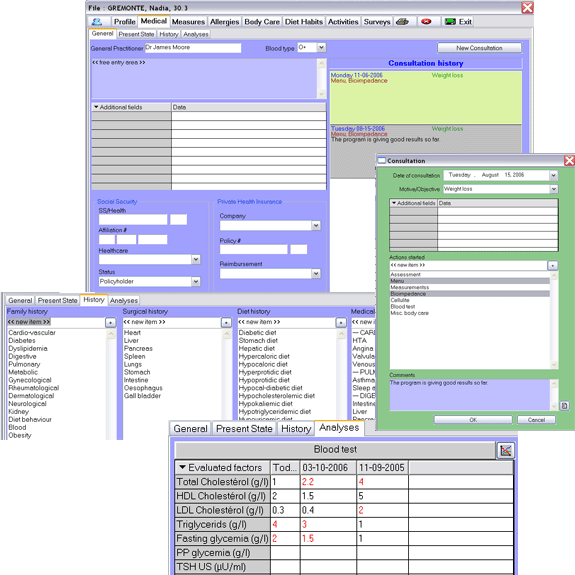Open the Blood type dropdown
The width and height of the screenshot is (575, 575).
321,47
